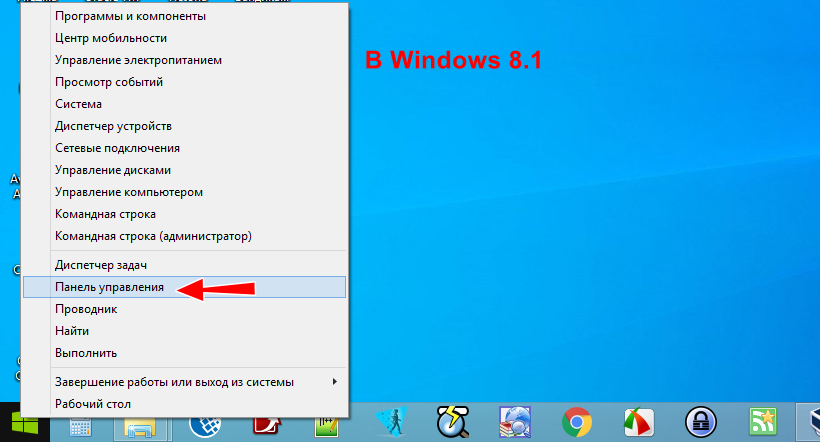Screen dimensions: 820x442
Task: Open the red arrow taskbar icon
Action: pos(267,426)
